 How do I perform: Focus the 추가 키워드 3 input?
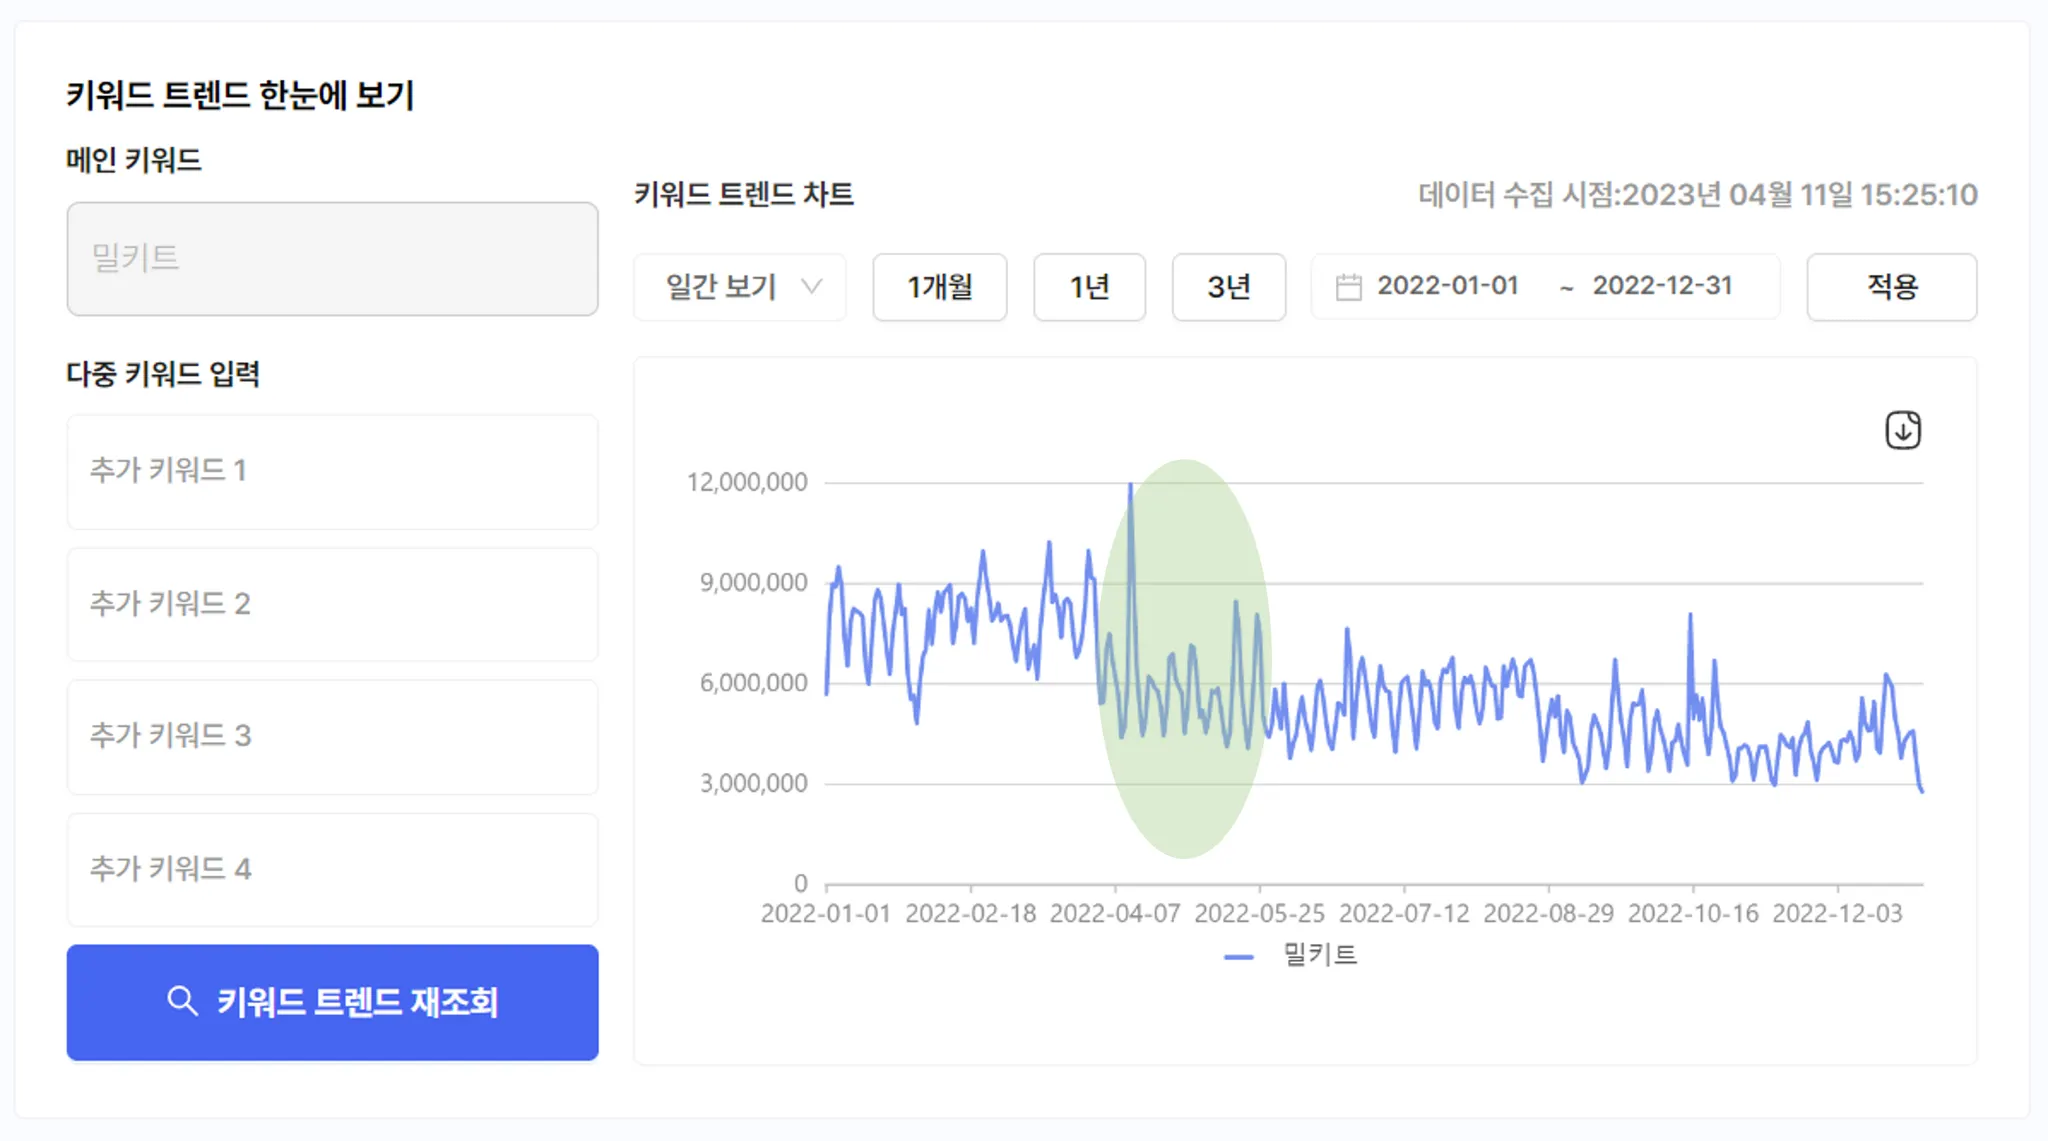click(332, 736)
